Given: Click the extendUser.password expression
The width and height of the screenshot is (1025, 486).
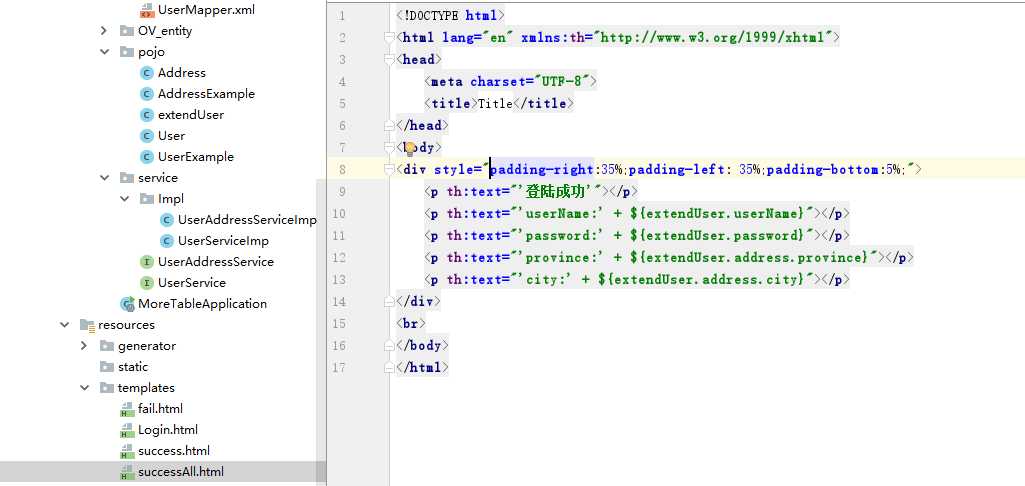Looking at the screenshot, I should (x=716, y=235).
